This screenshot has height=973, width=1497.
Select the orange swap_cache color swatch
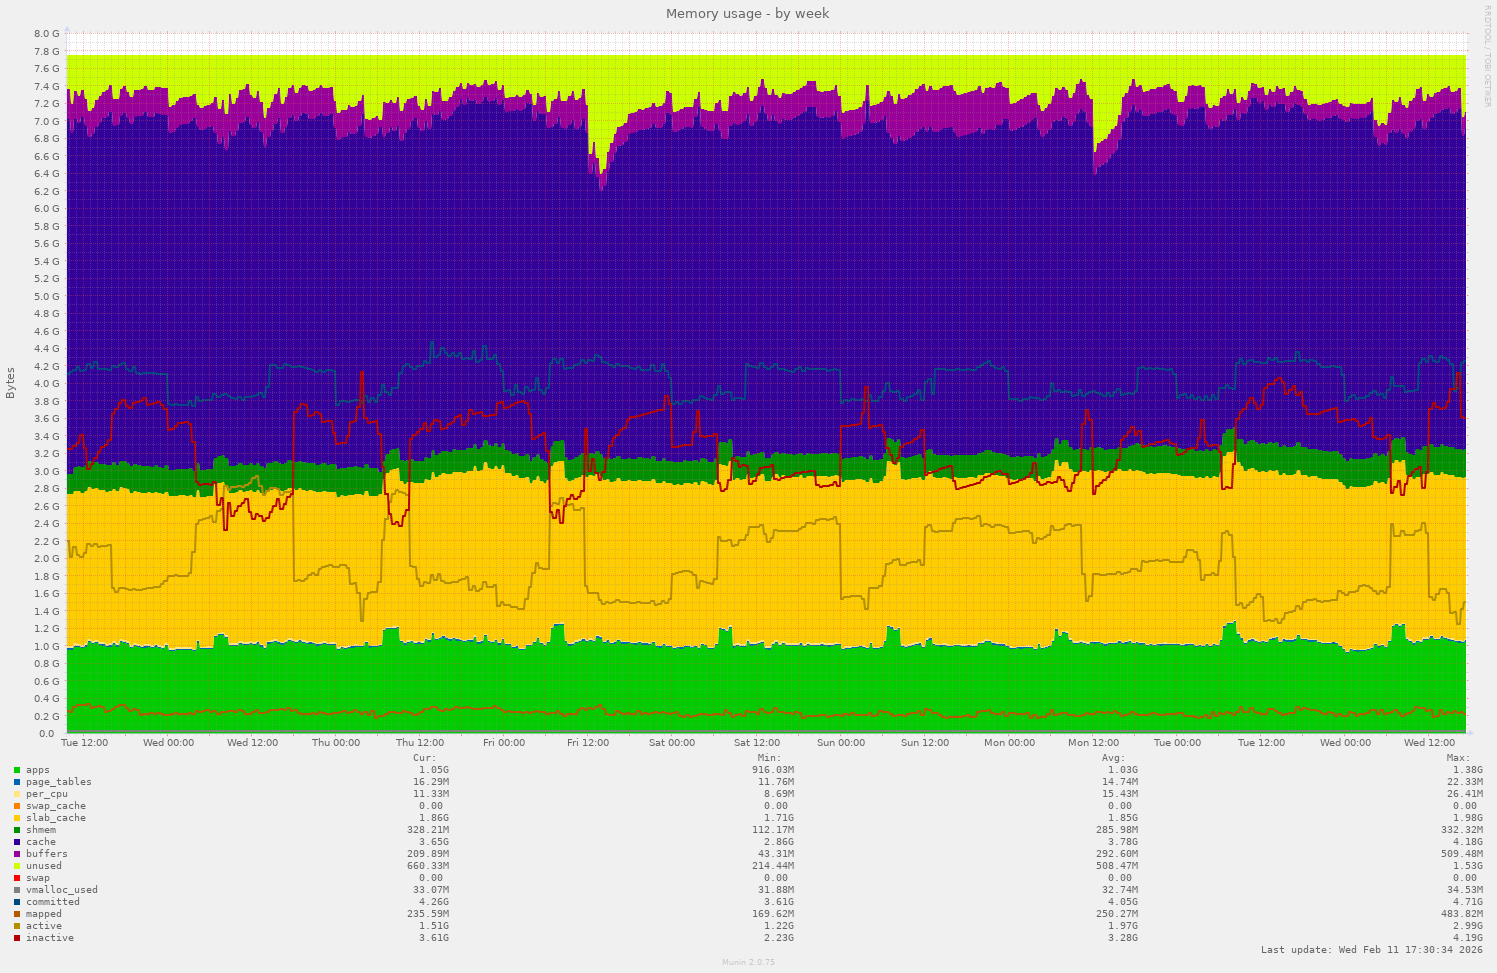pos(16,805)
